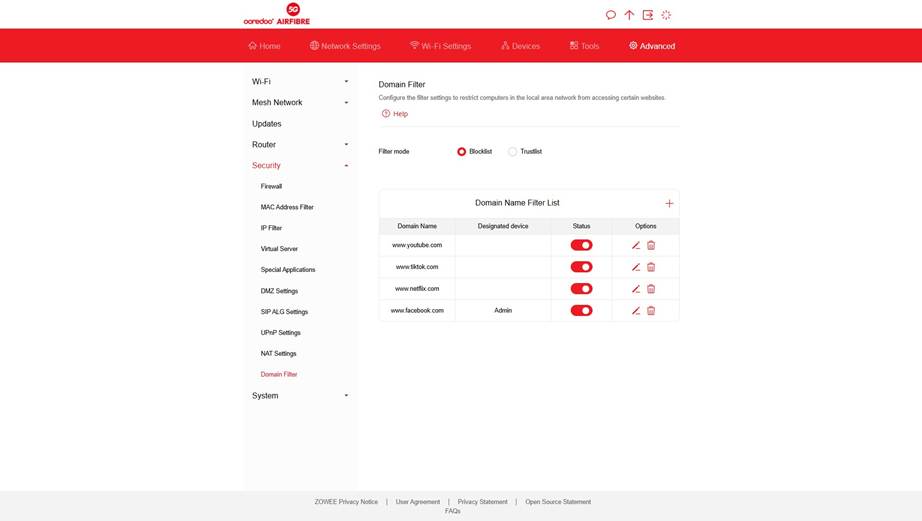Viewport: 922px width, 521px height.
Task: Delete the www.facebook.com filter entry
Action: [651, 310]
